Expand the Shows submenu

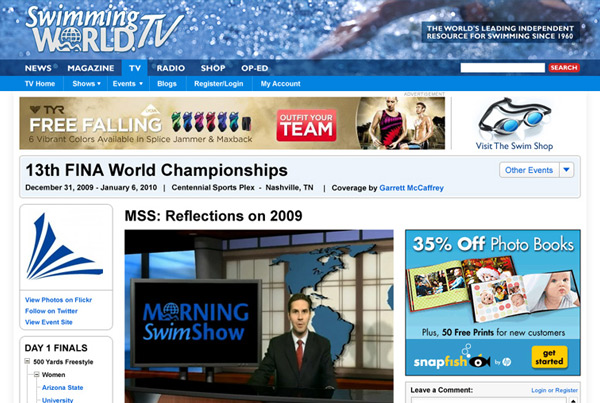tap(86, 83)
